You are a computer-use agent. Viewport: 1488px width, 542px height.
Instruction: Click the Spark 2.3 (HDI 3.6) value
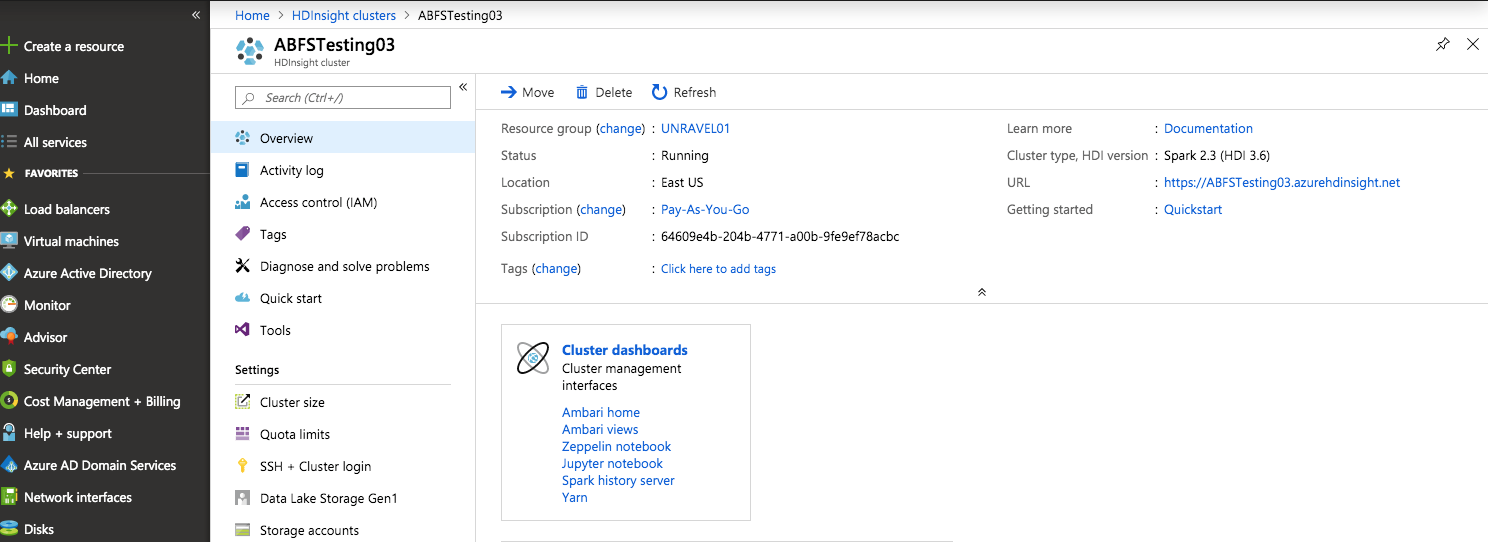click(x=1217, y=155)
